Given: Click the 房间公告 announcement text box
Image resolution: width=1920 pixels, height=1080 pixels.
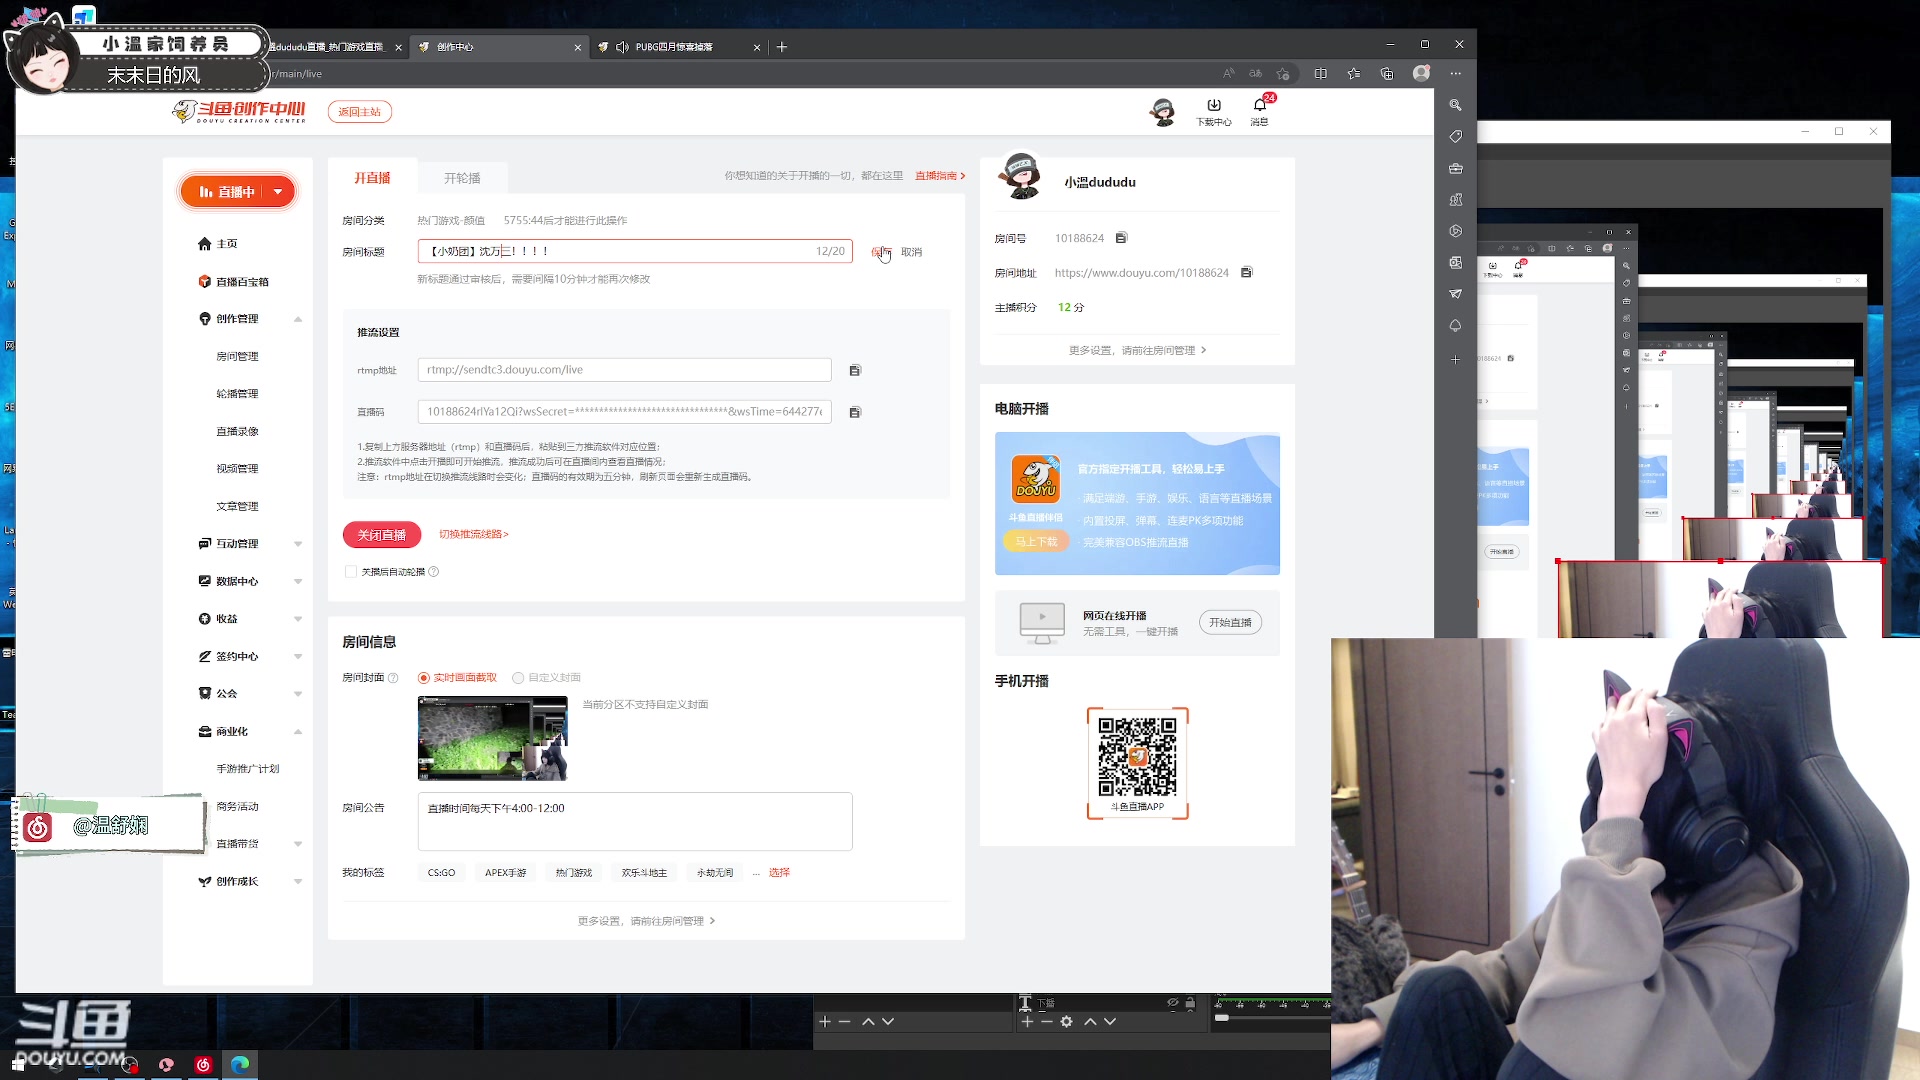Looking at the screenshot, I should [635, 822].
